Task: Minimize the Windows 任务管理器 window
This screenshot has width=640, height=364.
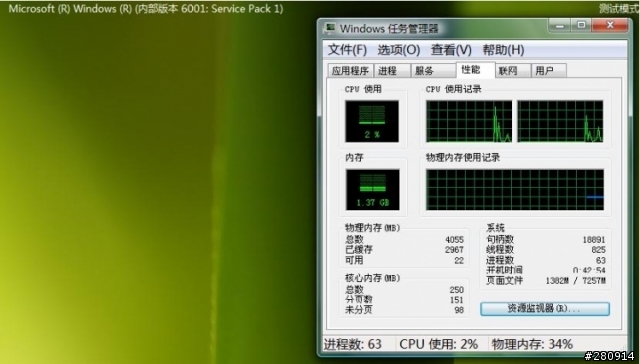Action: pos(560,26)
